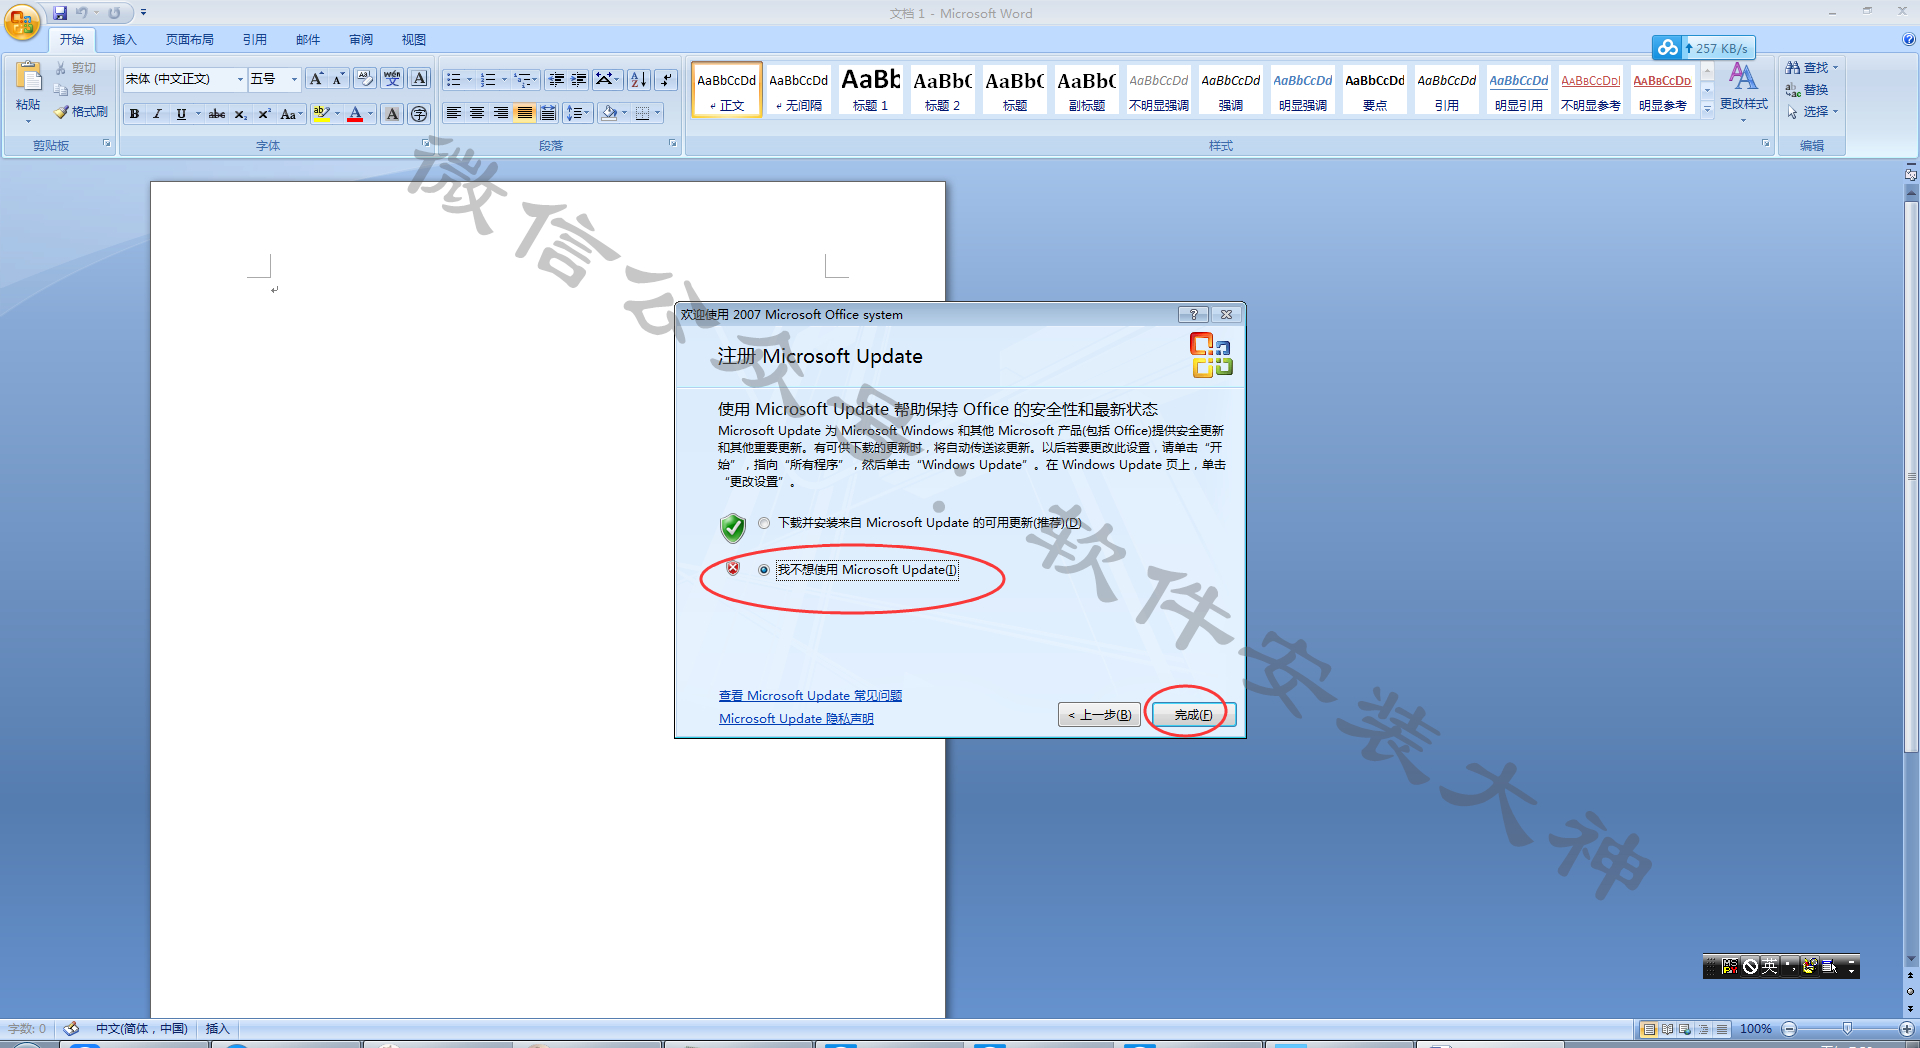Click the Office button logo

click(x=22, y=21)
